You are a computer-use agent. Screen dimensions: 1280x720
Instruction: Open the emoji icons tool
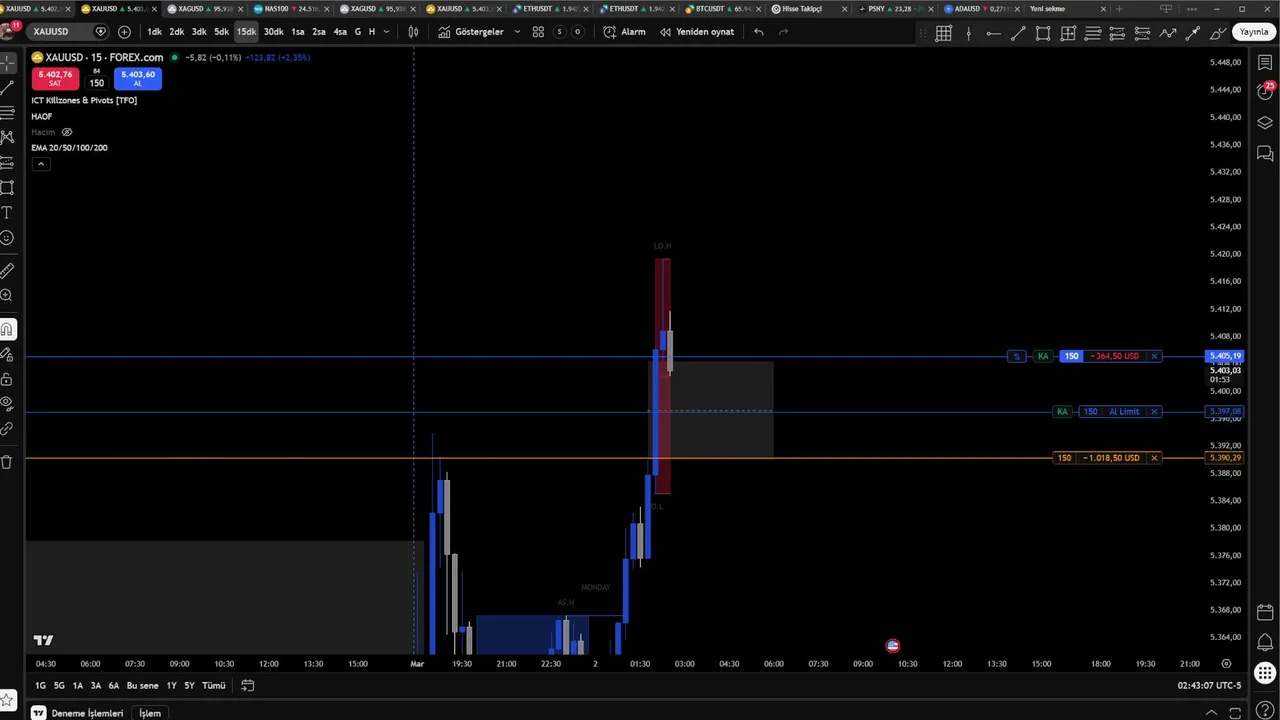pos(7,238)
